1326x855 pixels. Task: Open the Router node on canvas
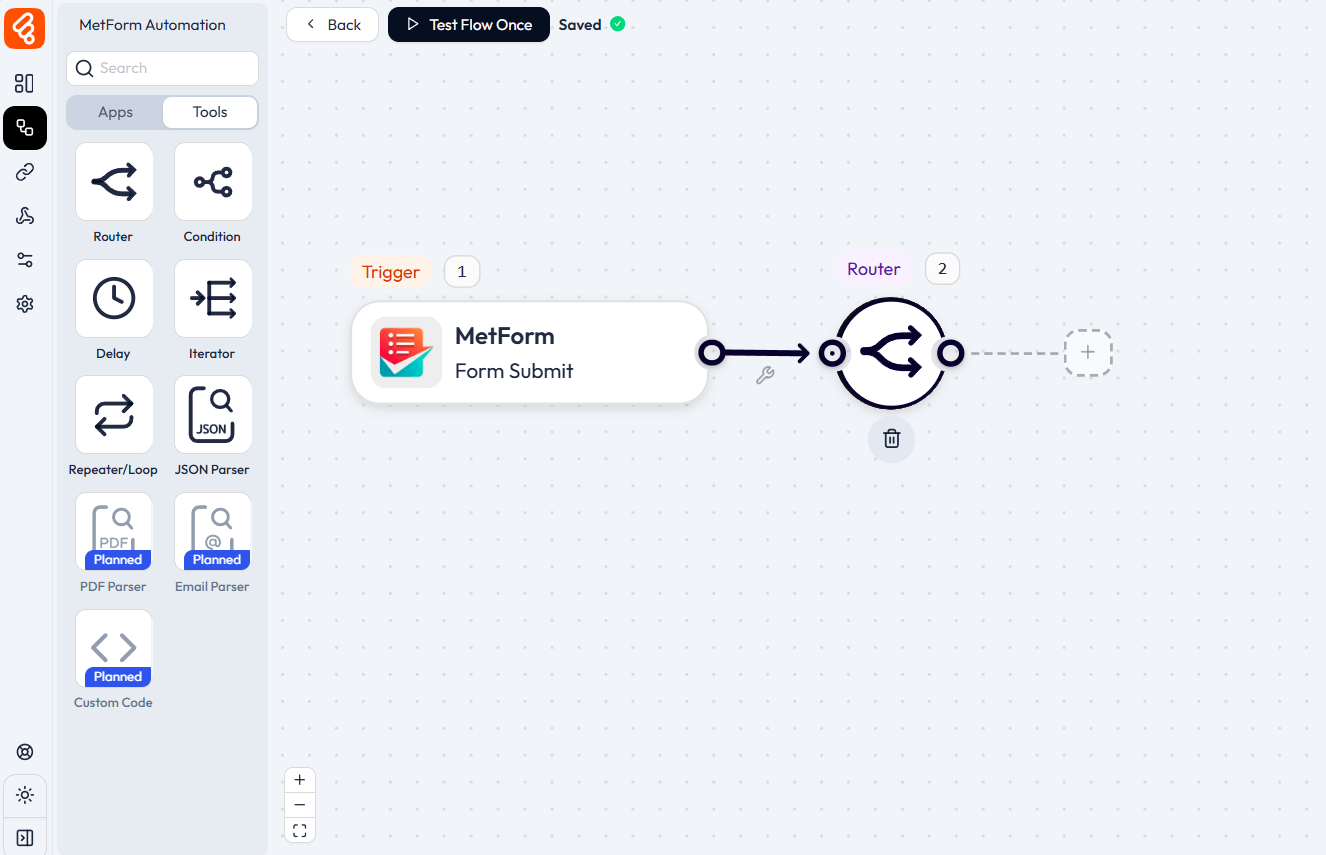(890, 353)
